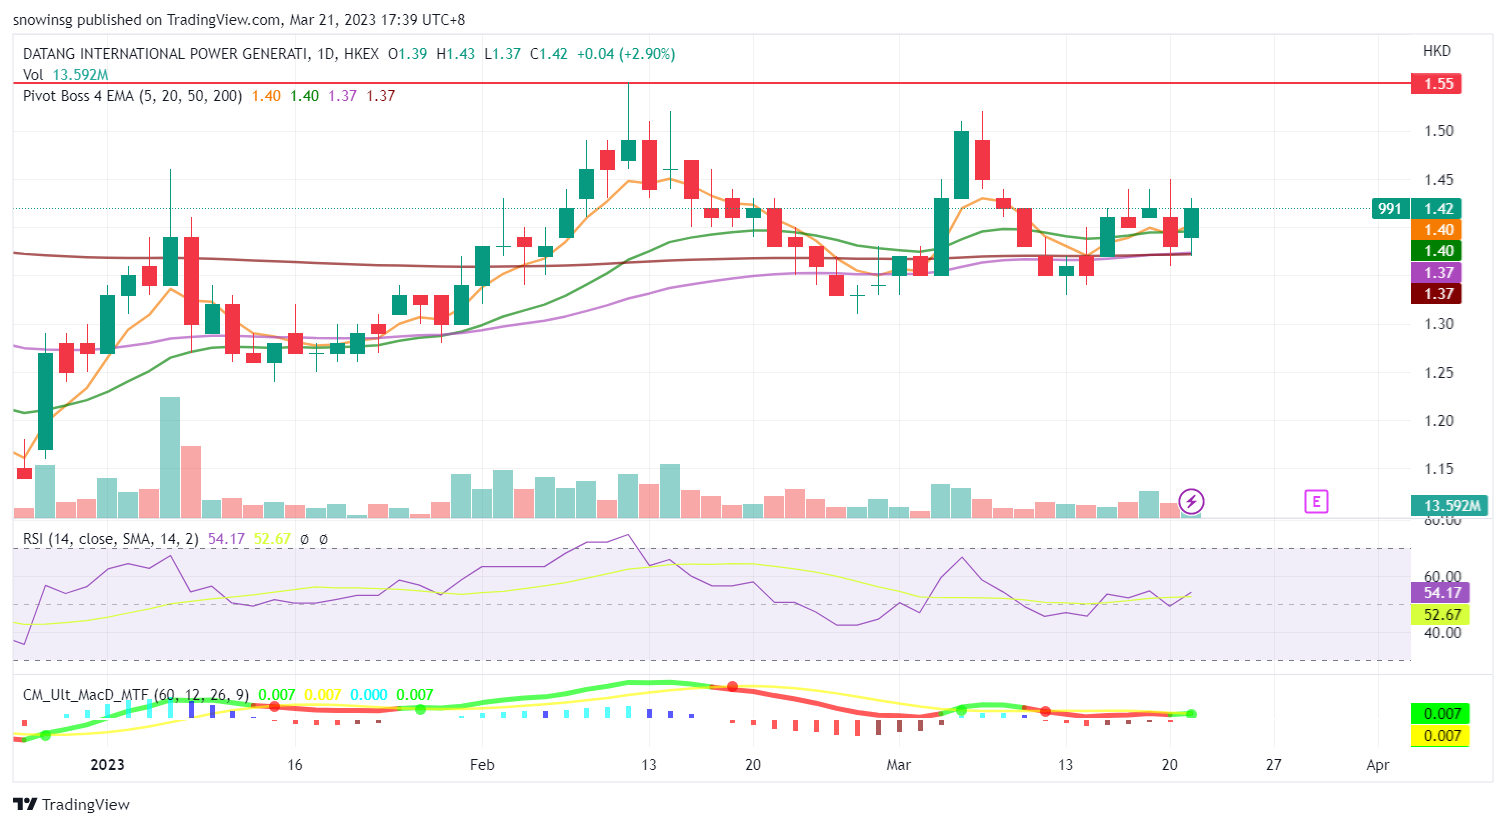Click the 13.592M volume axis label
The height and width of the screenshot is (826, 1506).
(1451, 506)
